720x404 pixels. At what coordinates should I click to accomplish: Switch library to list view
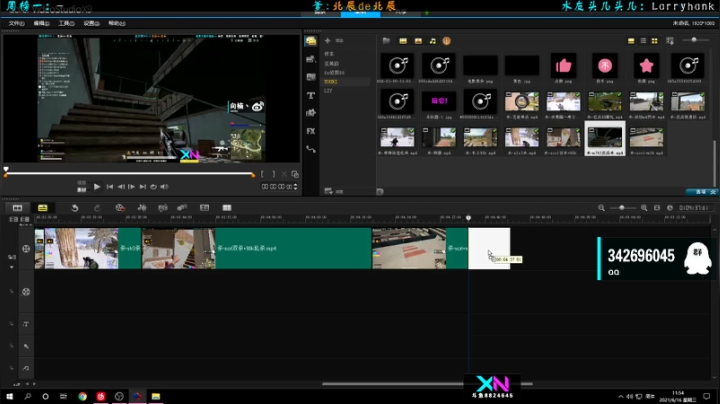point(643,41)
